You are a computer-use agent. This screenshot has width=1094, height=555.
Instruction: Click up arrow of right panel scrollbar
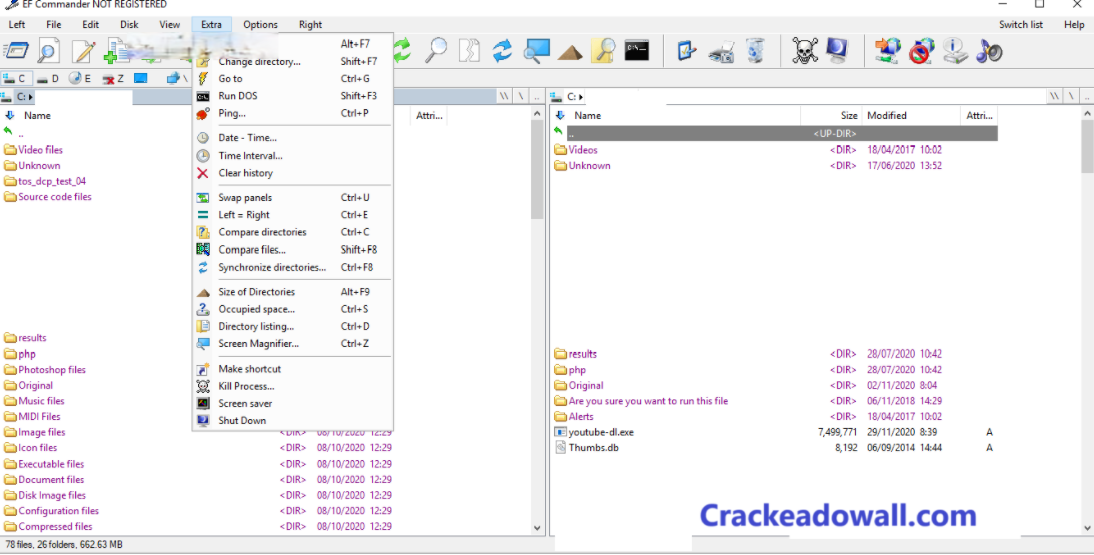click(1087, 113)
